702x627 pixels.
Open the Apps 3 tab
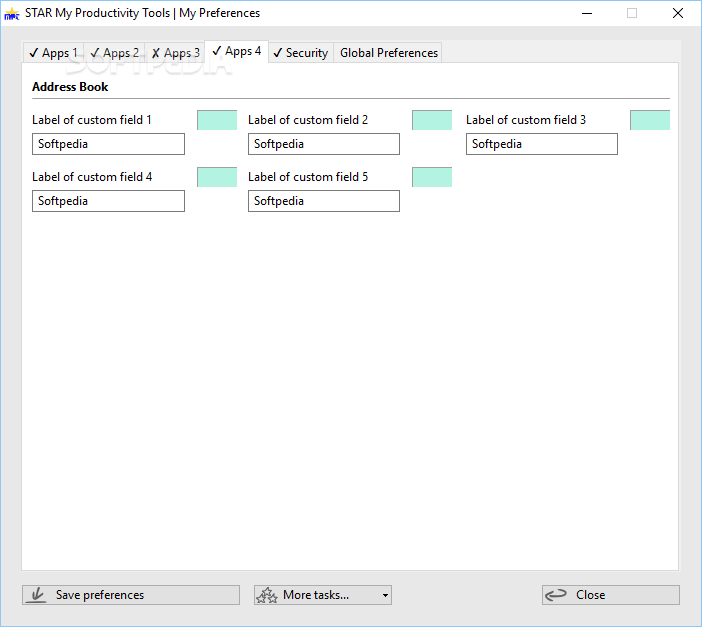[175, 53]
